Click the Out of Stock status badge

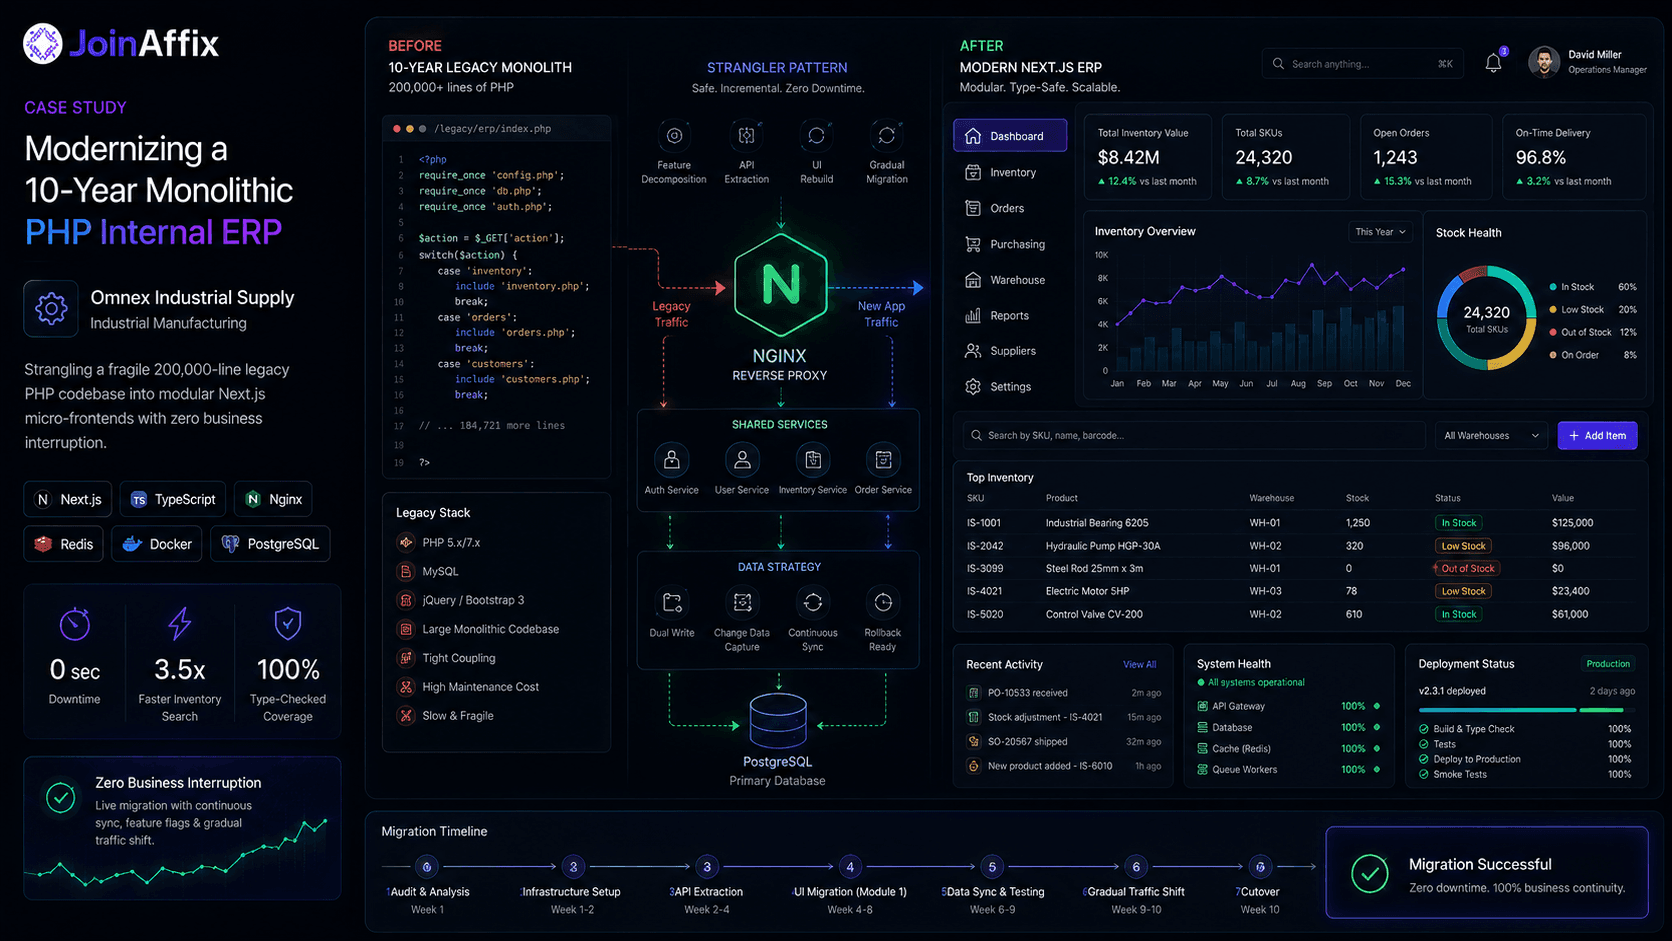click(1467, 569)
